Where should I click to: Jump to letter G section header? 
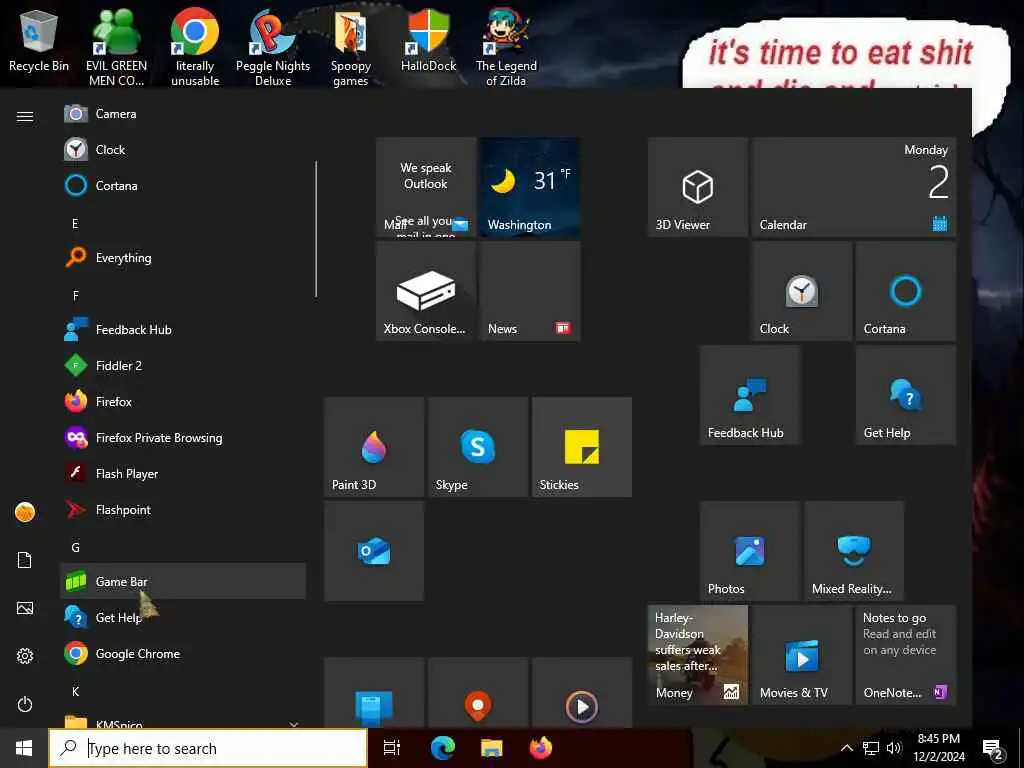coord(75,547)
